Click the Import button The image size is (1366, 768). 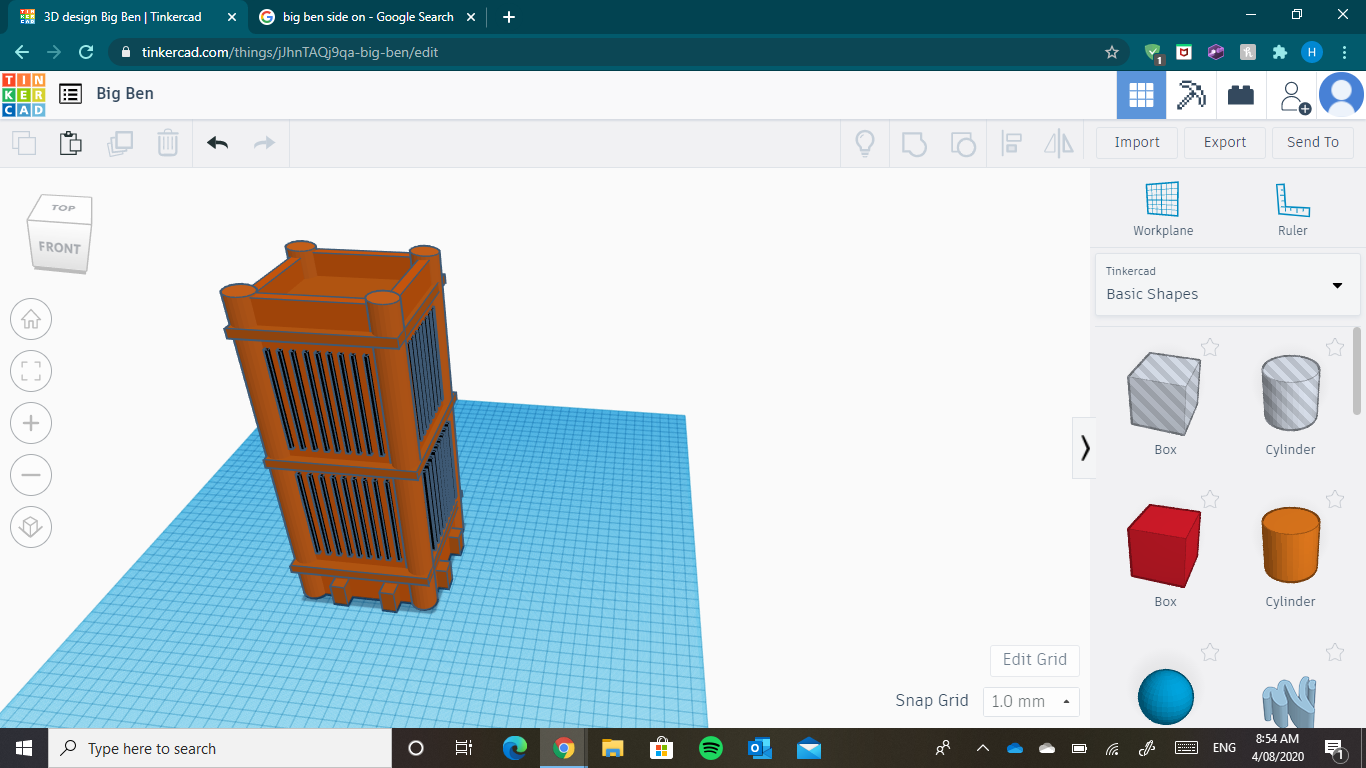[1137, 142]
